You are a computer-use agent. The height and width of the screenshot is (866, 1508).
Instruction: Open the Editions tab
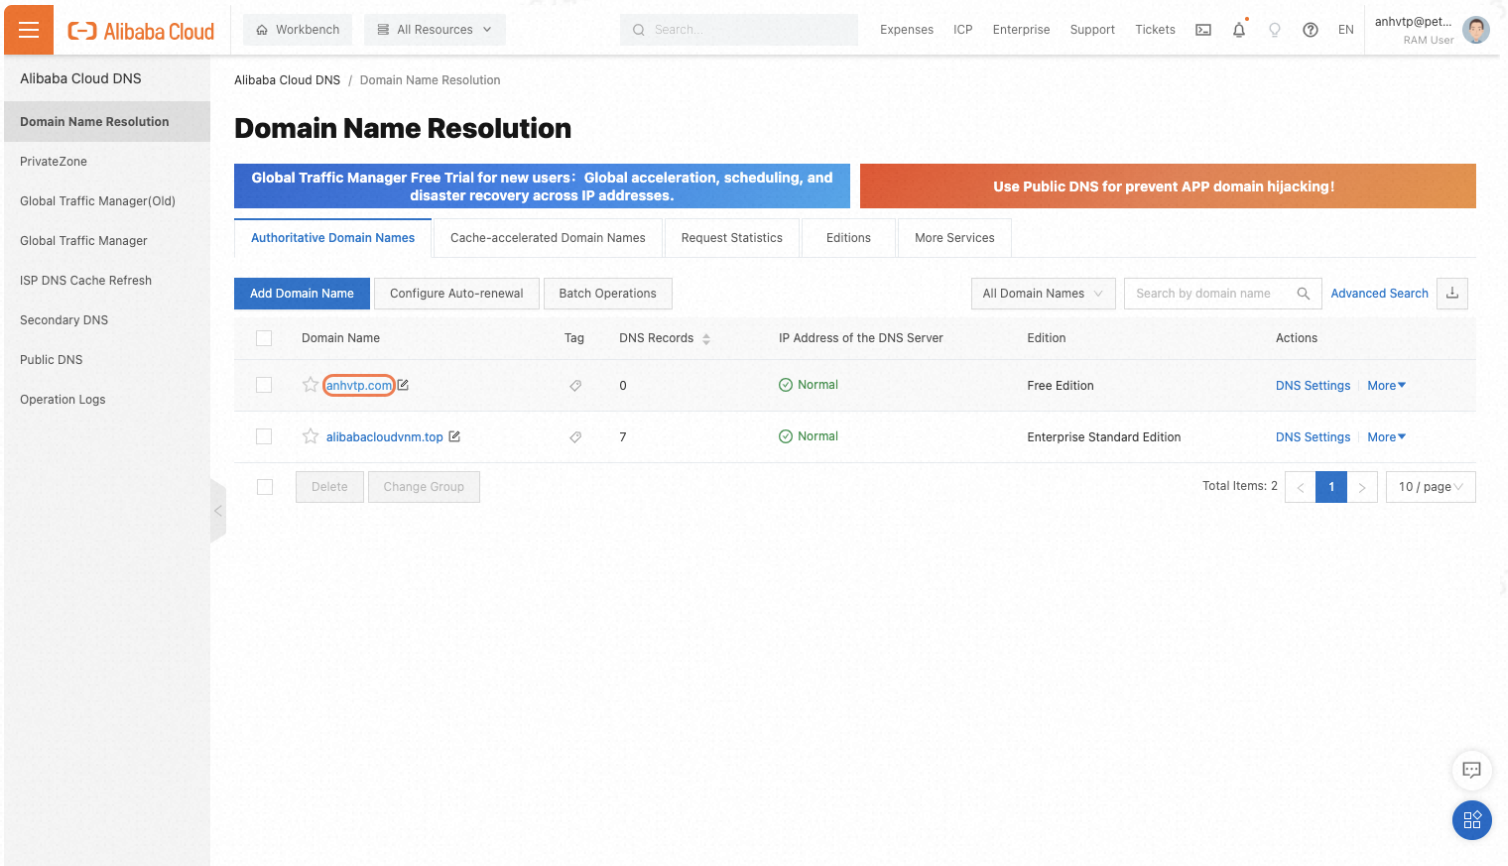[x=848, y=238]
